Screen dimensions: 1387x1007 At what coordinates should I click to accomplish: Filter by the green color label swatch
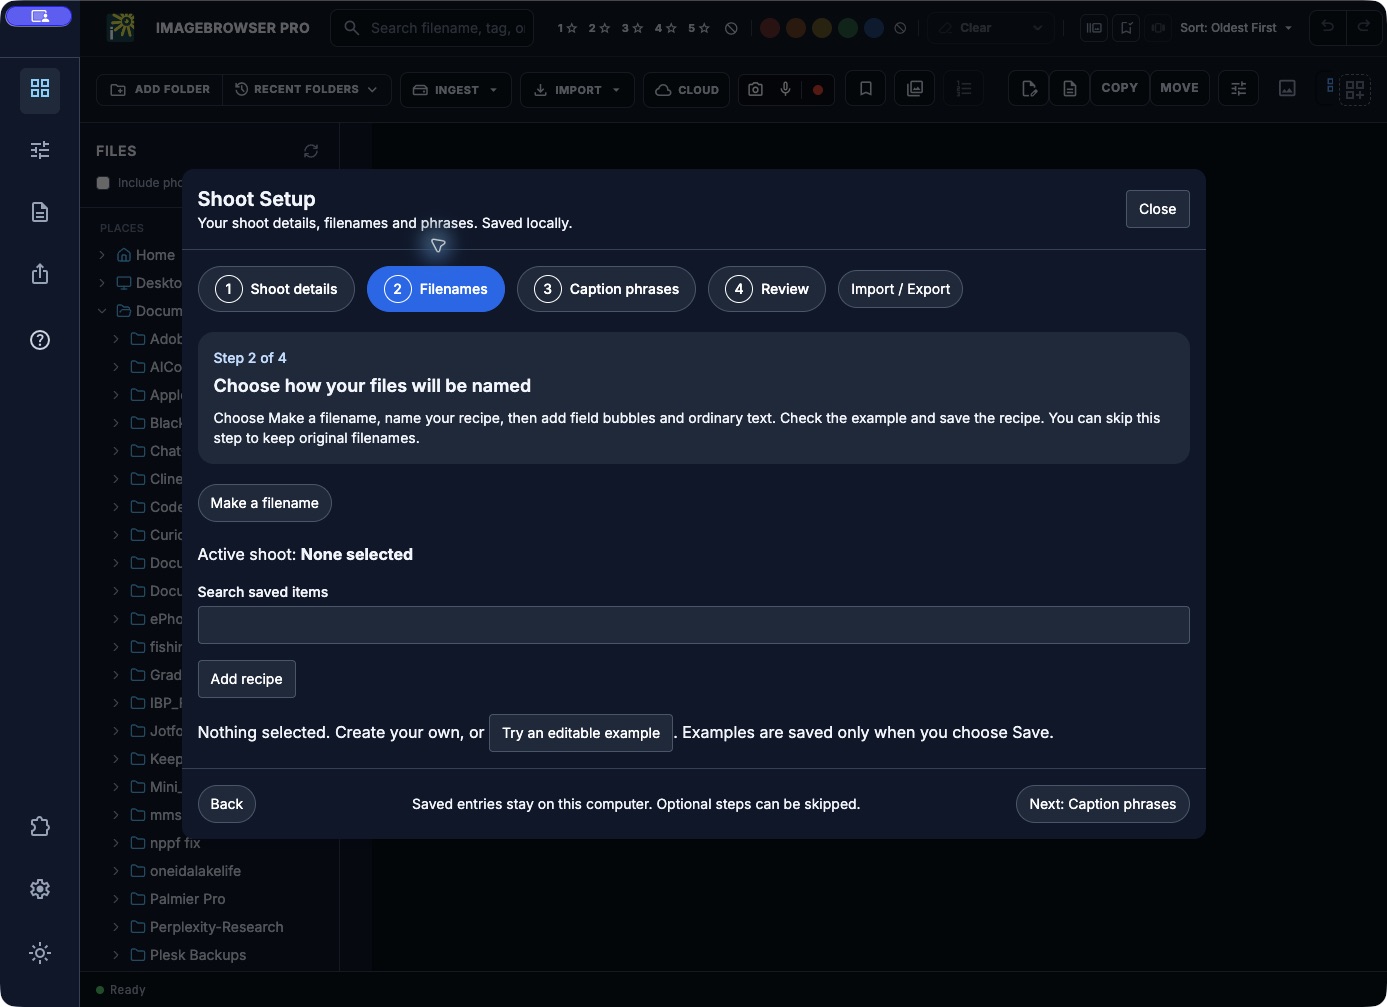[x=848, y=28]
